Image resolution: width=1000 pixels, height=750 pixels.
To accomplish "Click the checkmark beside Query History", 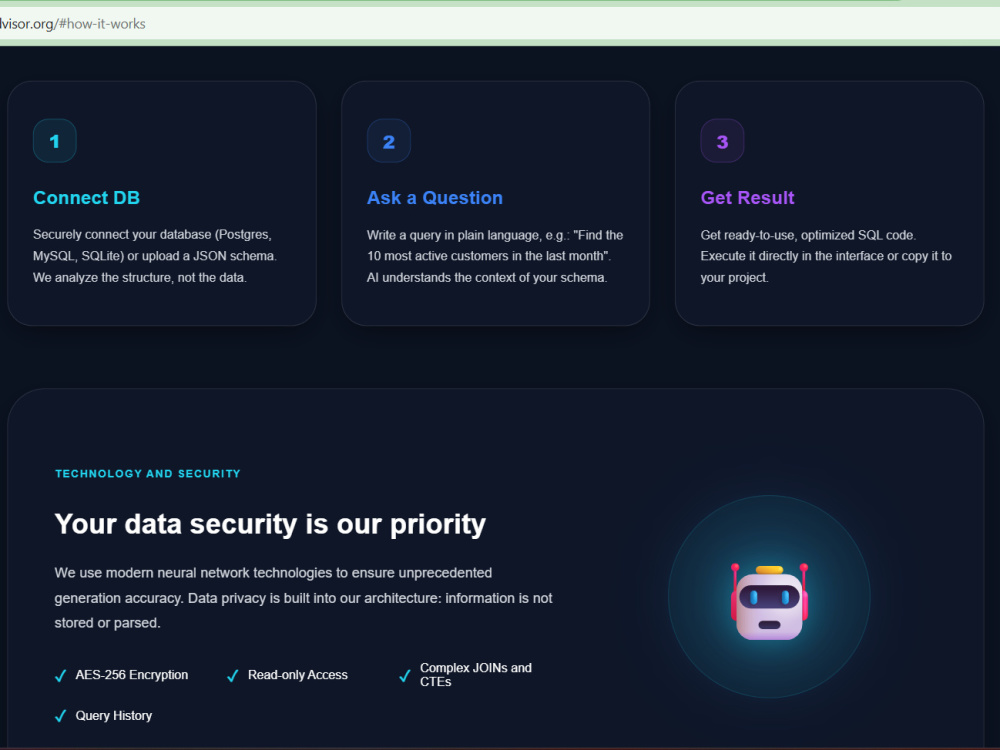I will click(61, 716).
